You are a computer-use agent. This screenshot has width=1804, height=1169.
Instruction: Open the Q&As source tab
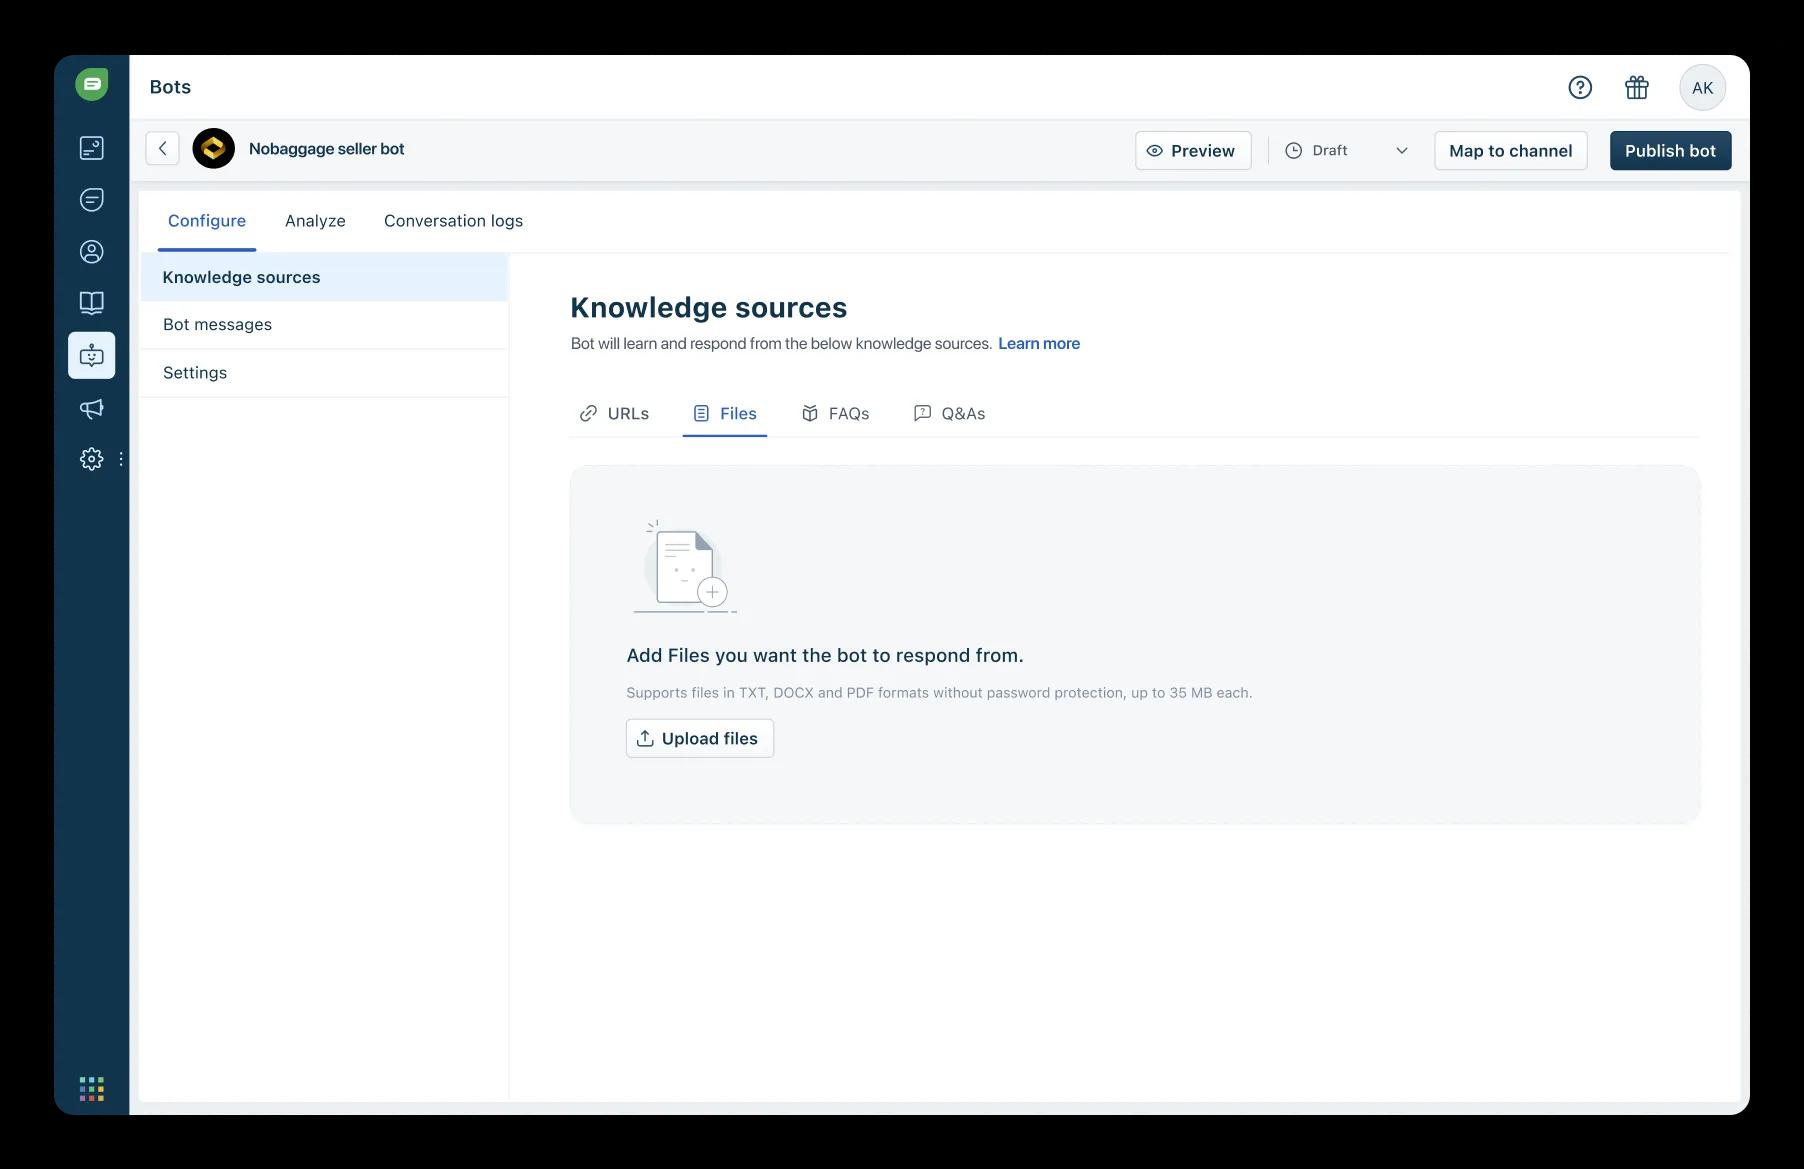click(949, 414)
